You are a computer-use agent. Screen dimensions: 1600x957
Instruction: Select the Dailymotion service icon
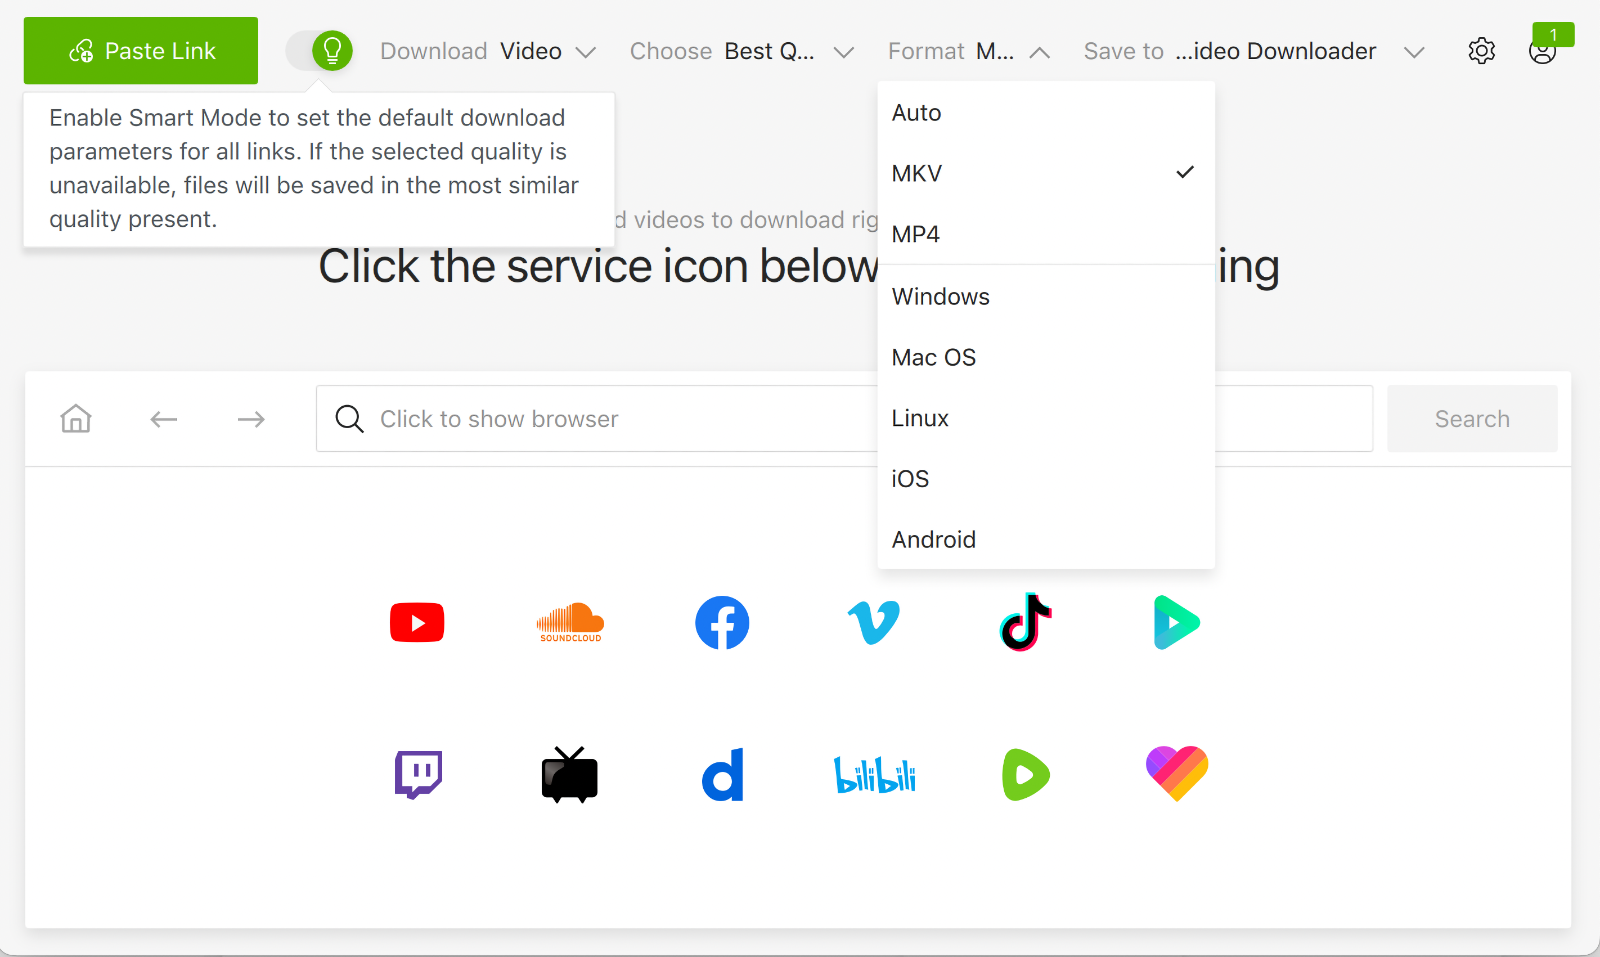722,773
